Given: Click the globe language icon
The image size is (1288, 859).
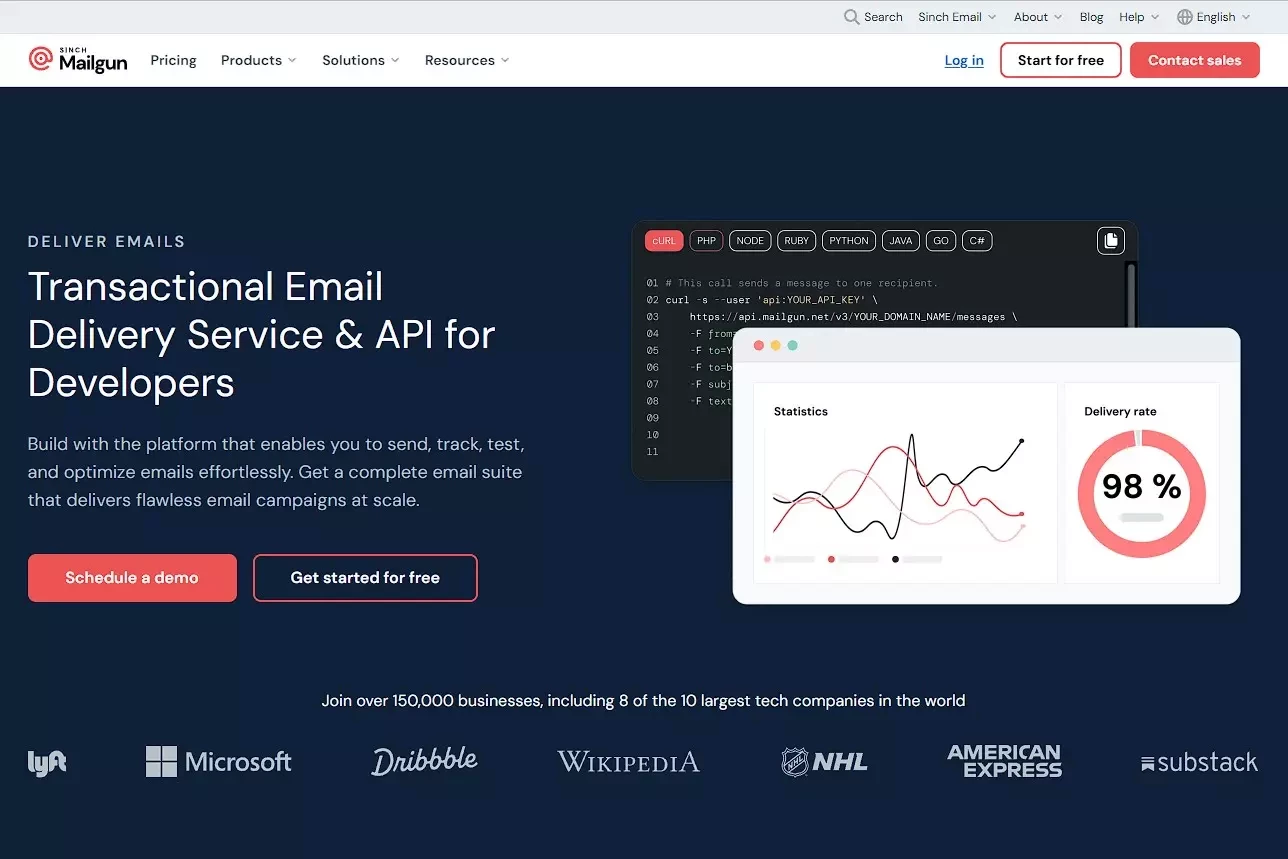Looking at the screenshot, I should coord(1184,17).
